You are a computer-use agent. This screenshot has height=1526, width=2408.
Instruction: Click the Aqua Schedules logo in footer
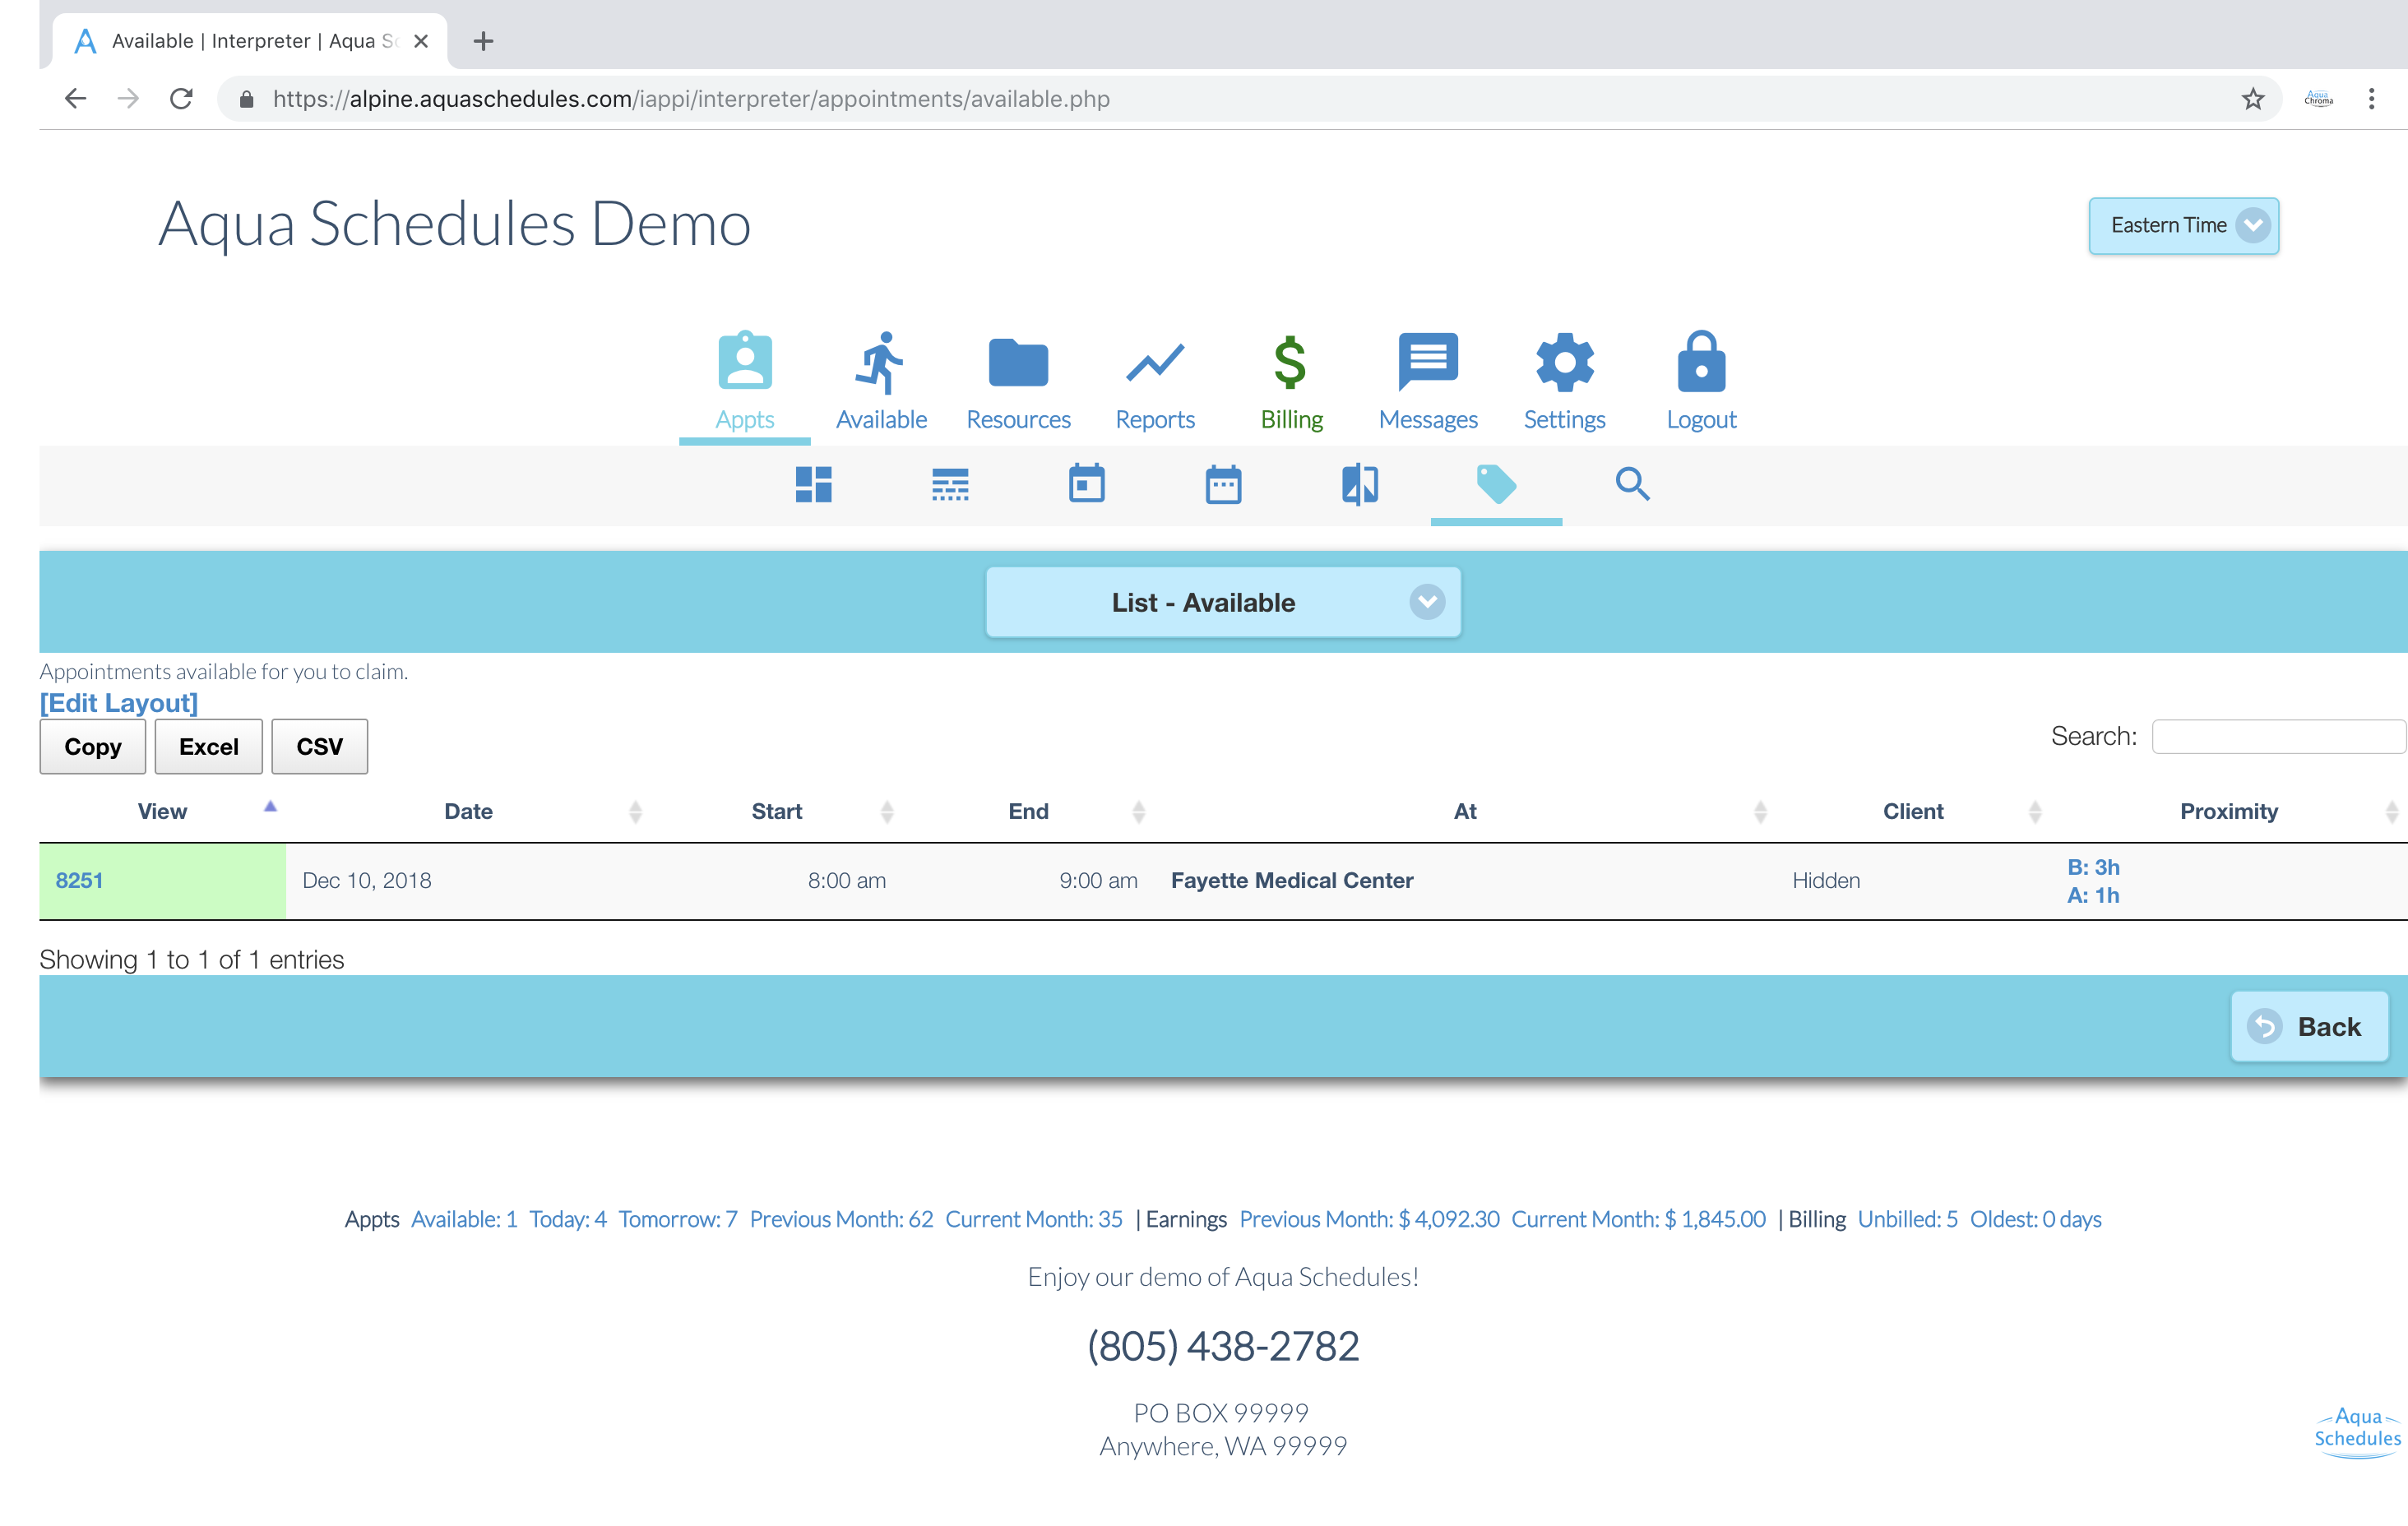(2357, 1432)
